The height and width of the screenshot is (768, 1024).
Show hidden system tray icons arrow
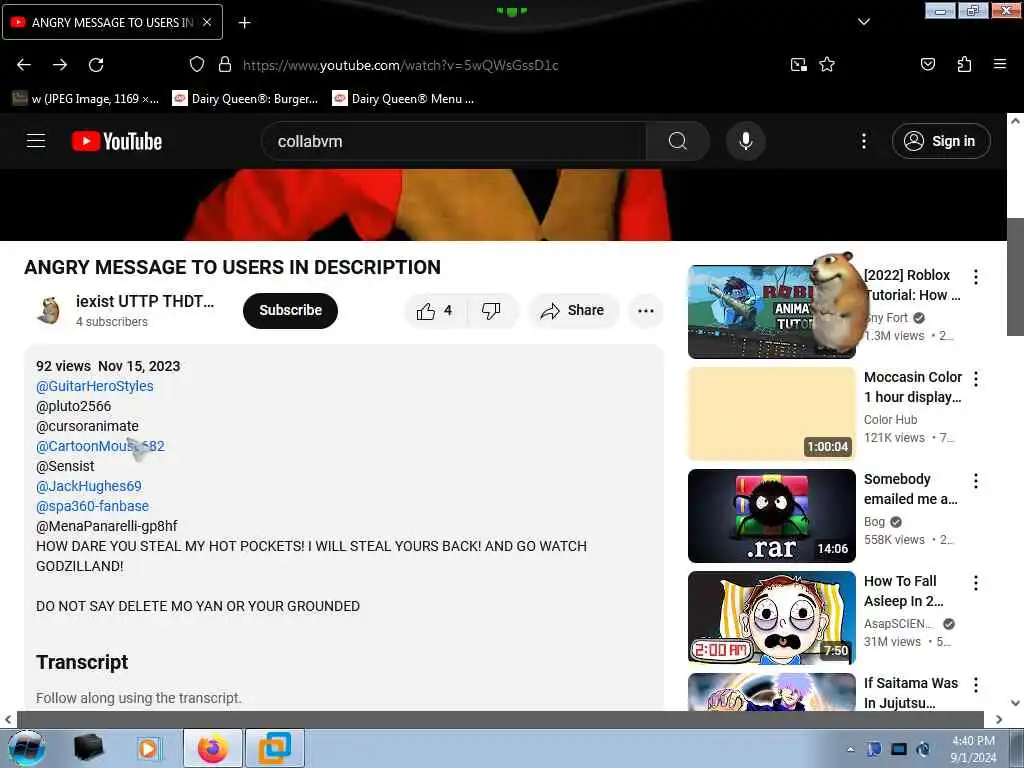850,749
